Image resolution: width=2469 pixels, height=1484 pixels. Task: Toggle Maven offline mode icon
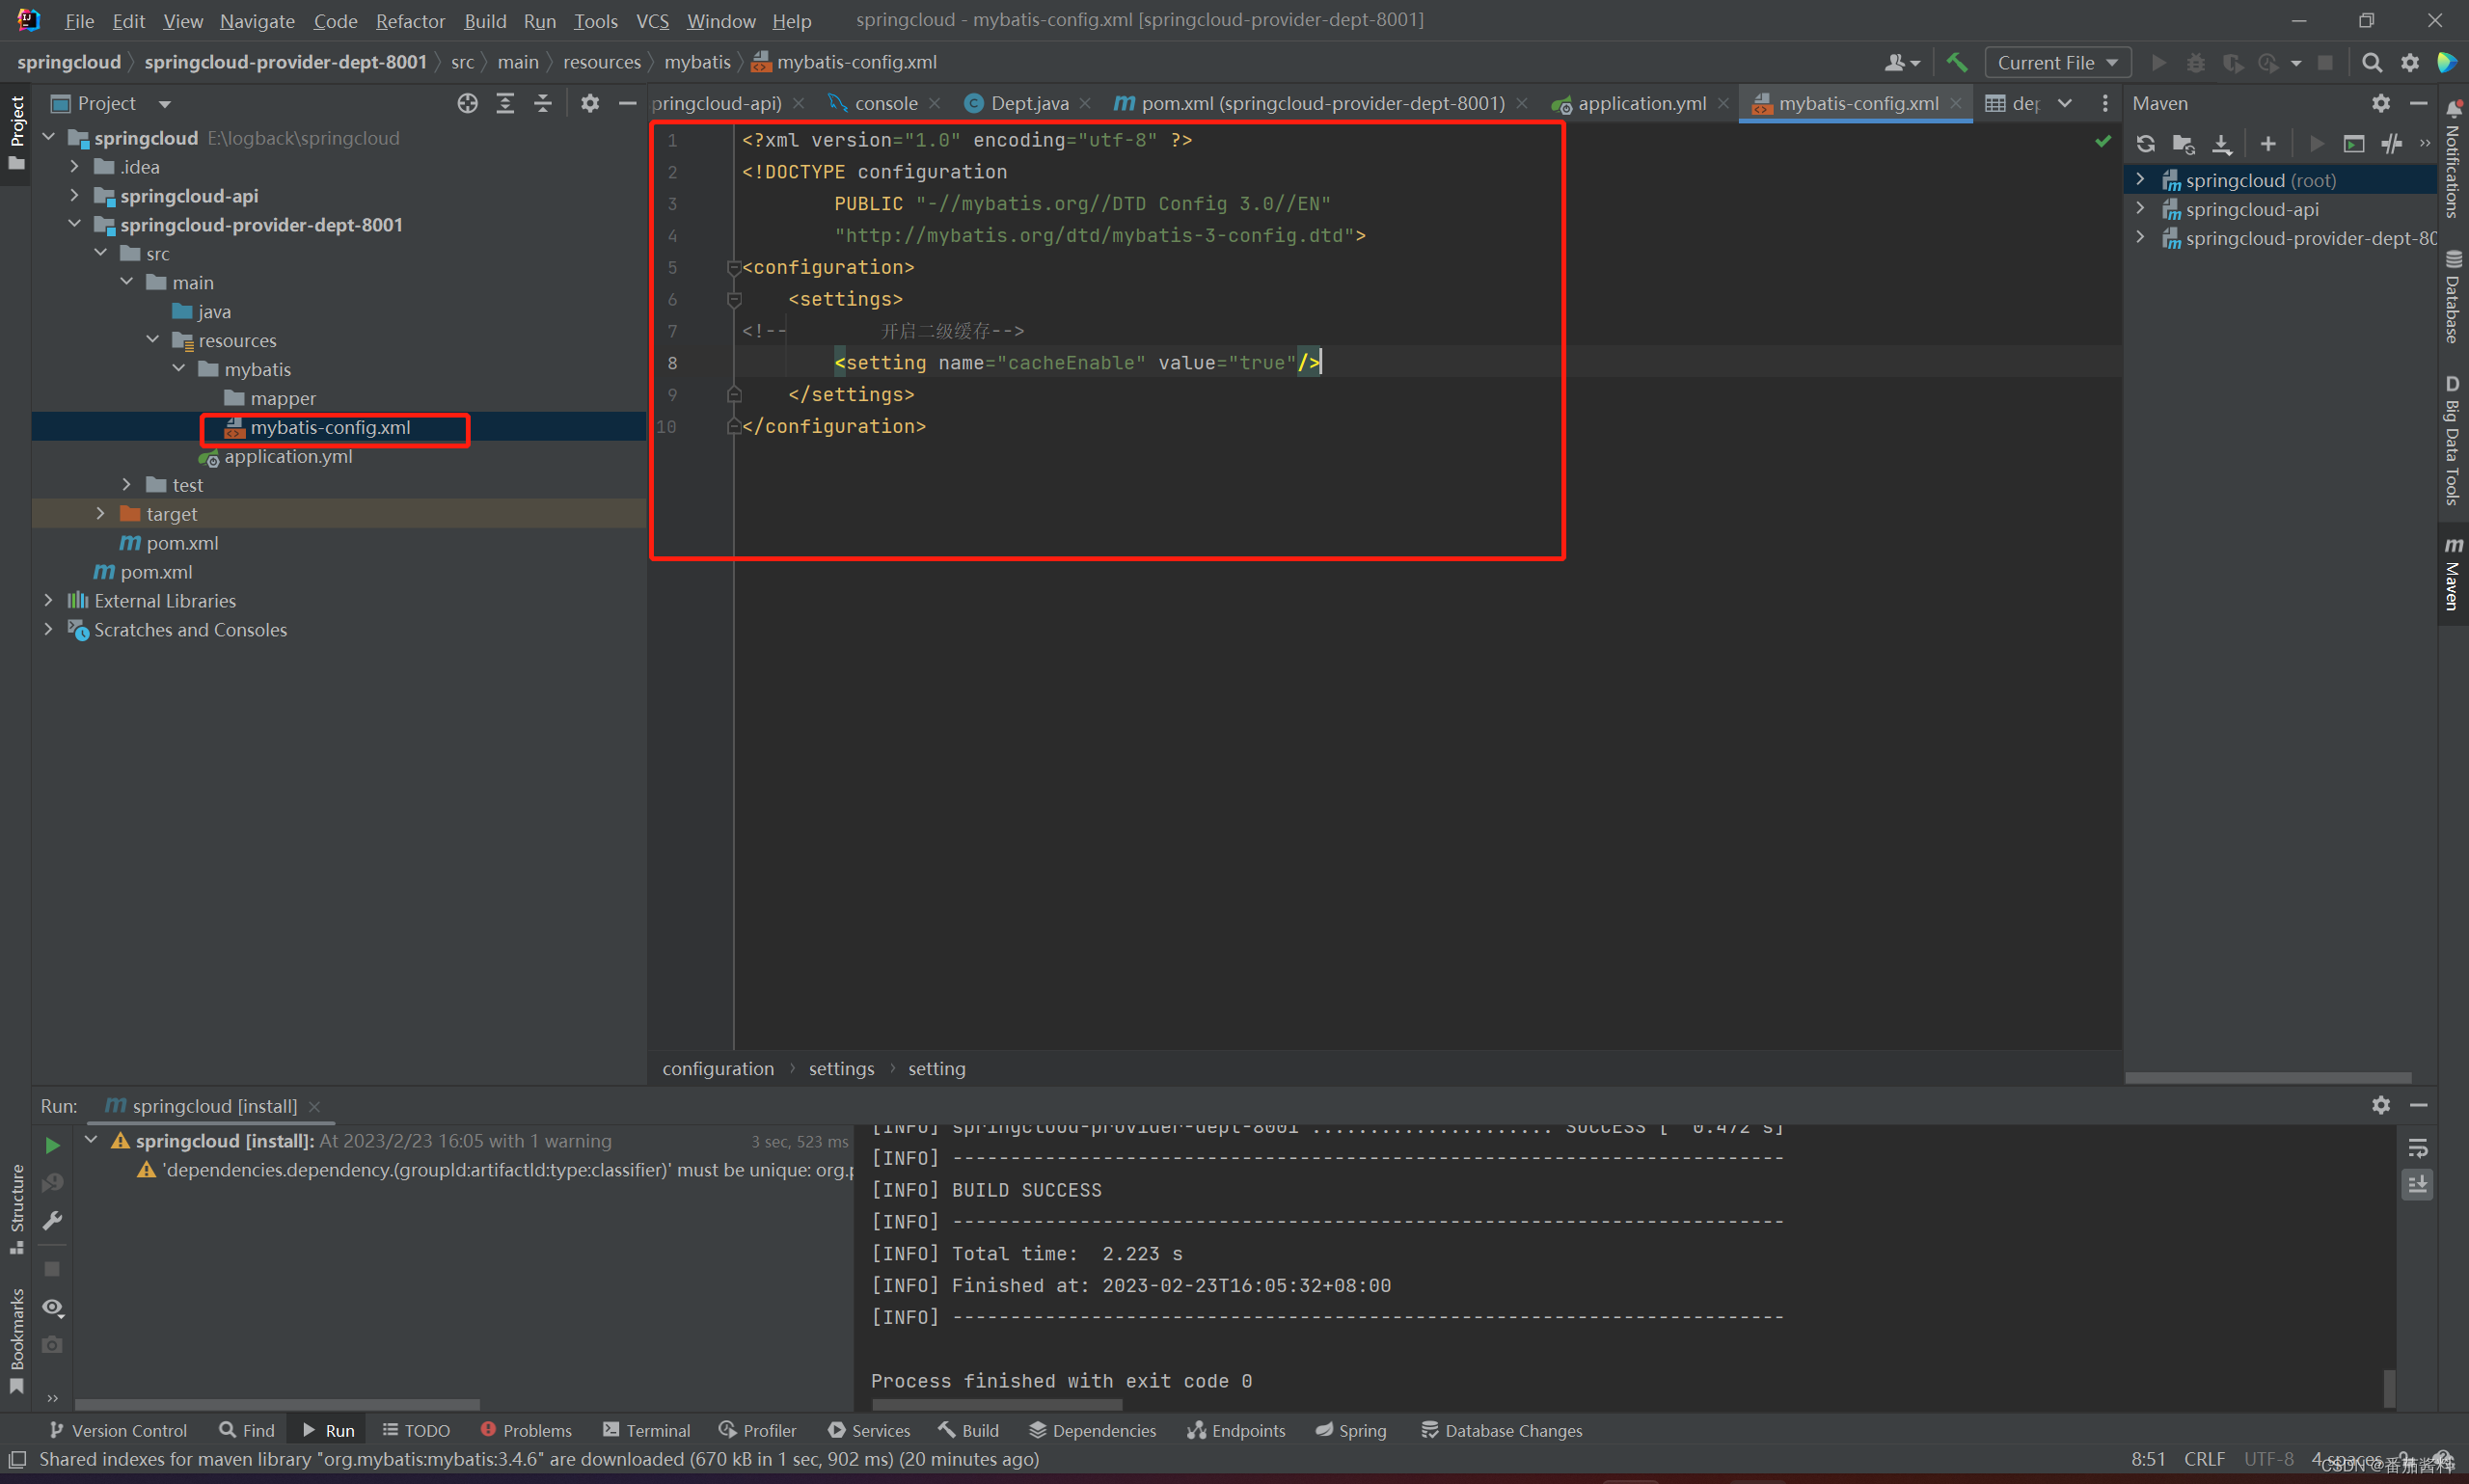point(2391,144)
